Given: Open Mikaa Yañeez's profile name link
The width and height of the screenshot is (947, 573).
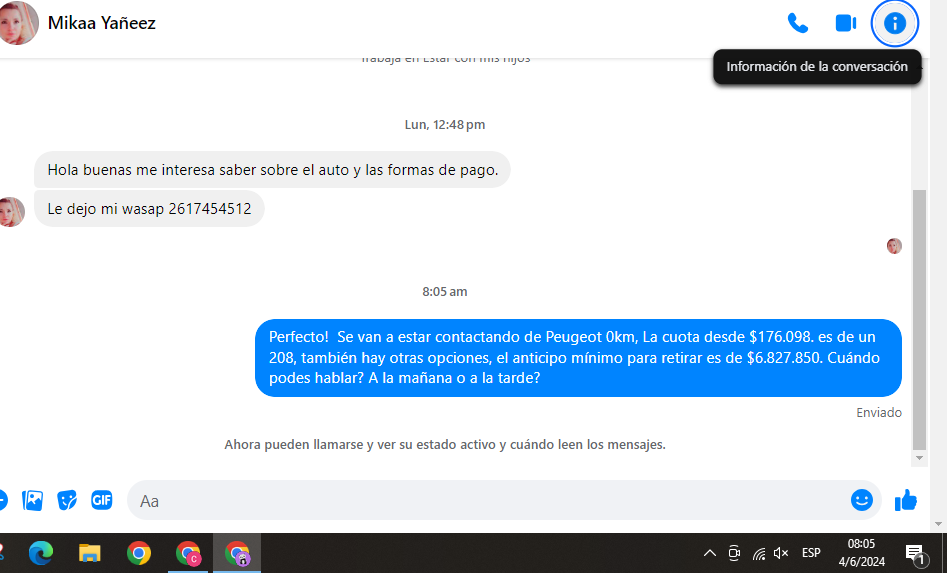Looking at the screenshot, I should (x=102, y=23).
